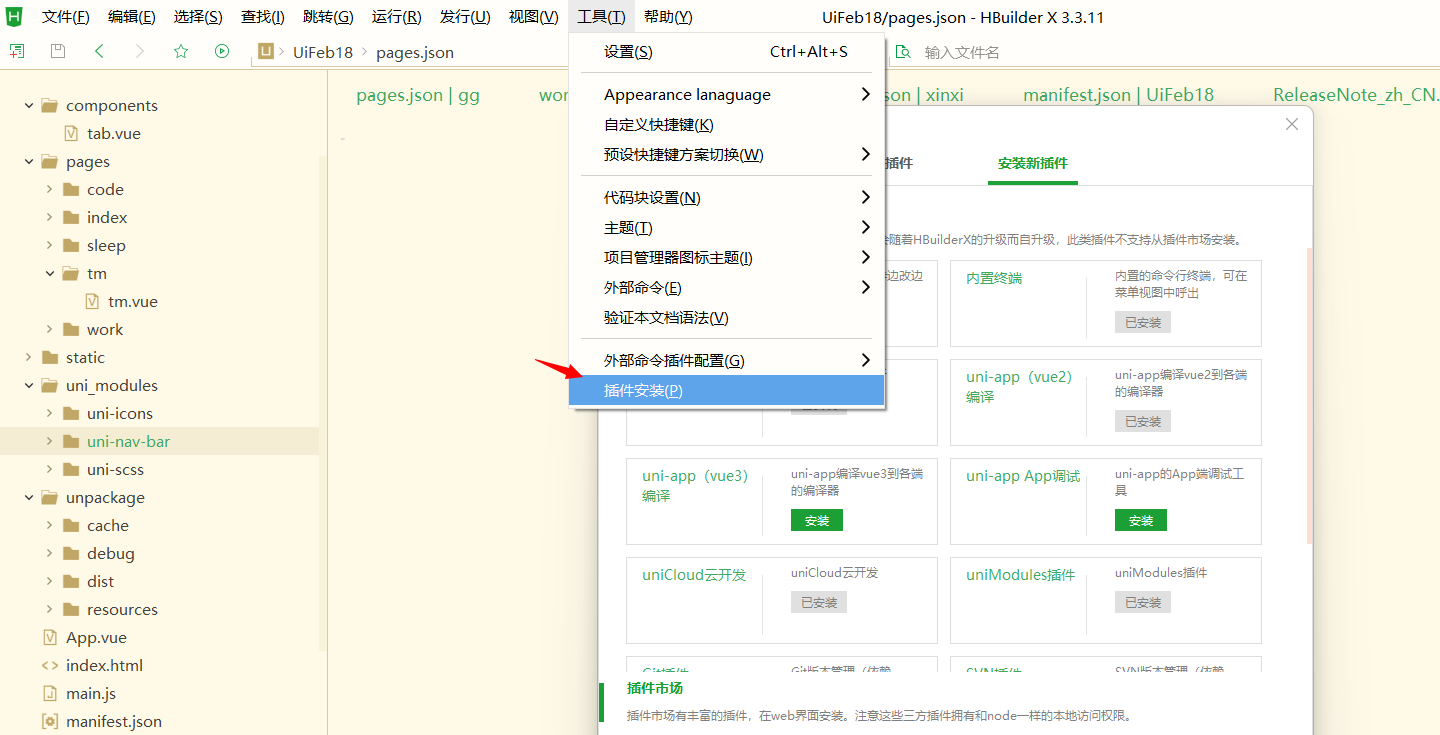The image size is (1440, 735).
Task: Click the static folder icon
Action: coord(49,357)
